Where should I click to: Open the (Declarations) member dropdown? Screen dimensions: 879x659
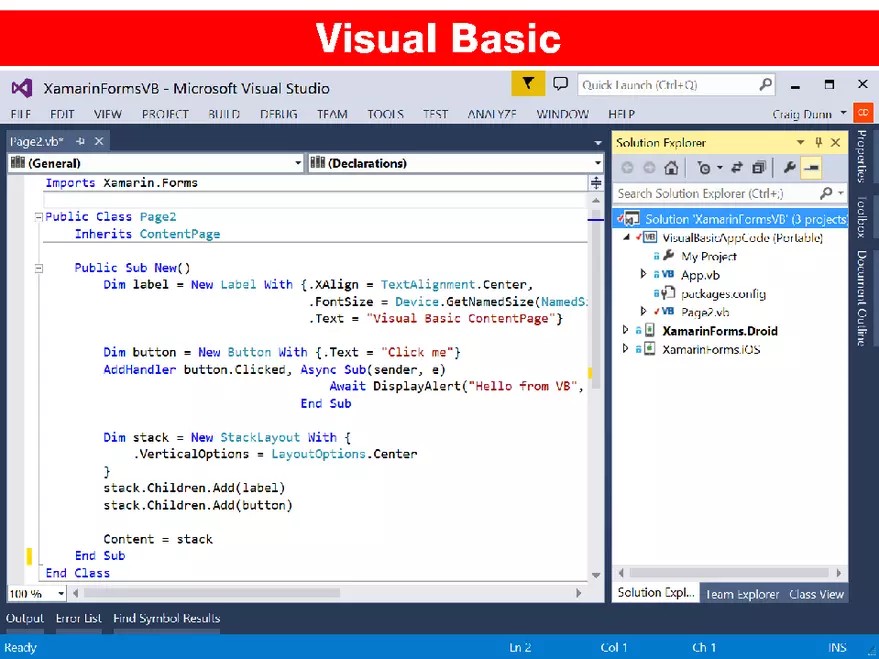(455, 163)
